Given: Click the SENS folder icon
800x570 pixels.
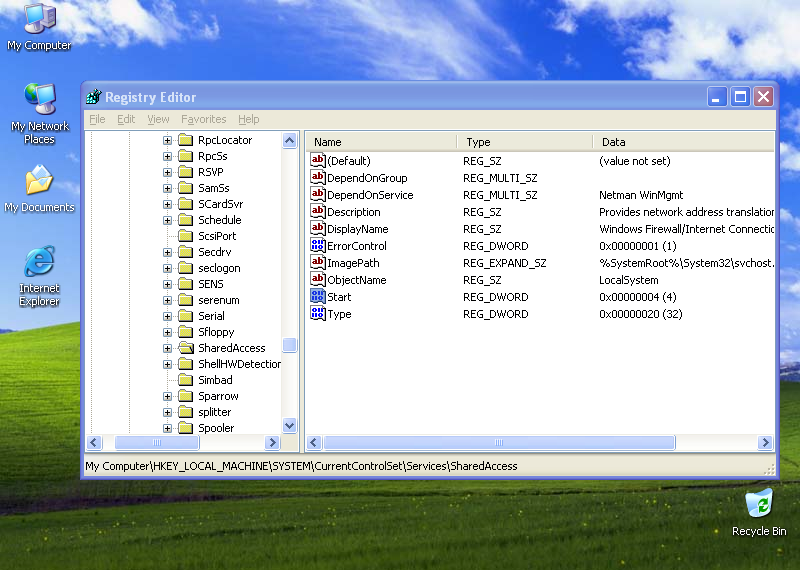Looking at the screenshot, I should coord(186,284).
